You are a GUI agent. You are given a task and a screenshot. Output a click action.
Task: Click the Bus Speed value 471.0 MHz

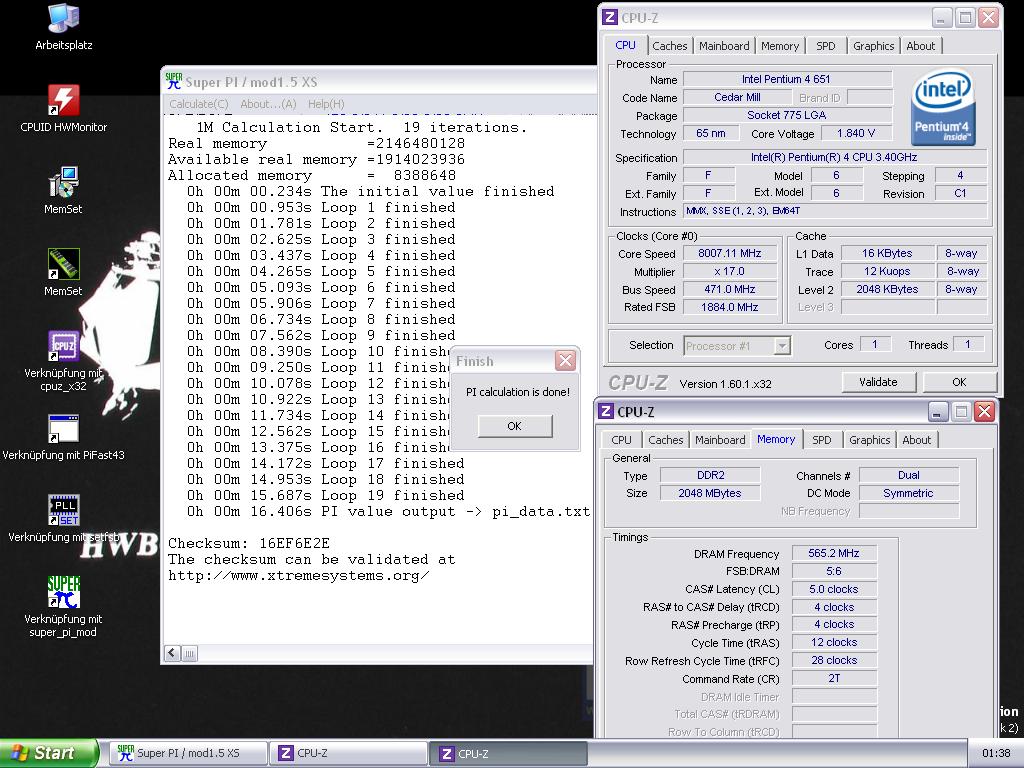coord(729,289)
